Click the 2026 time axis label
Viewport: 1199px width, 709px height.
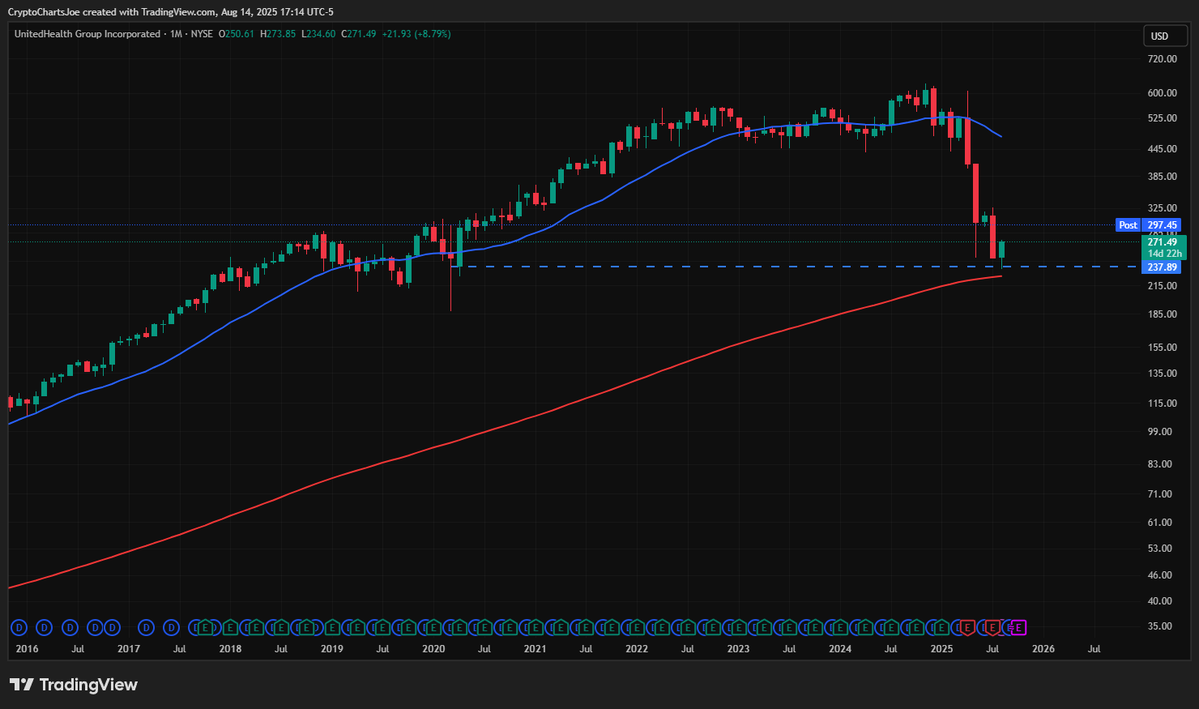1043,649
